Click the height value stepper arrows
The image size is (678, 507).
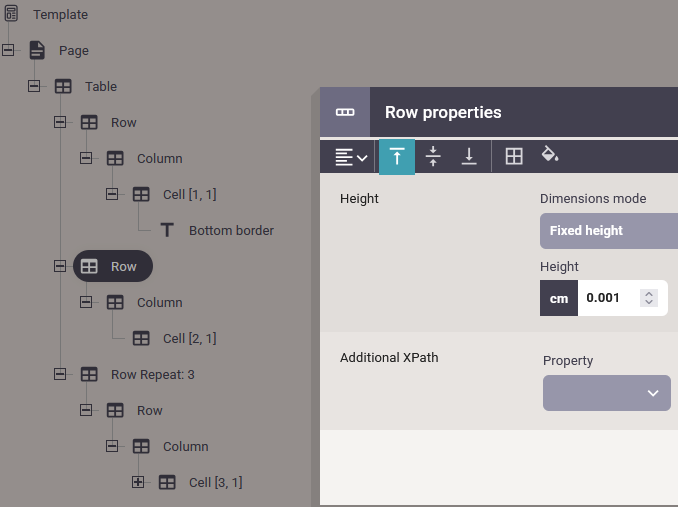pyautogui.click(x=649, y=298)
